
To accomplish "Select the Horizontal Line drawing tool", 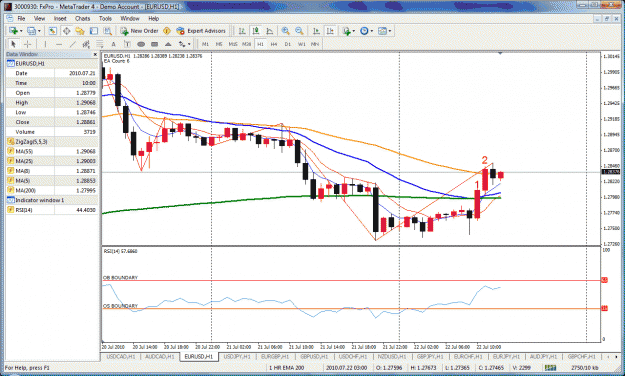I will coord(59,44).
